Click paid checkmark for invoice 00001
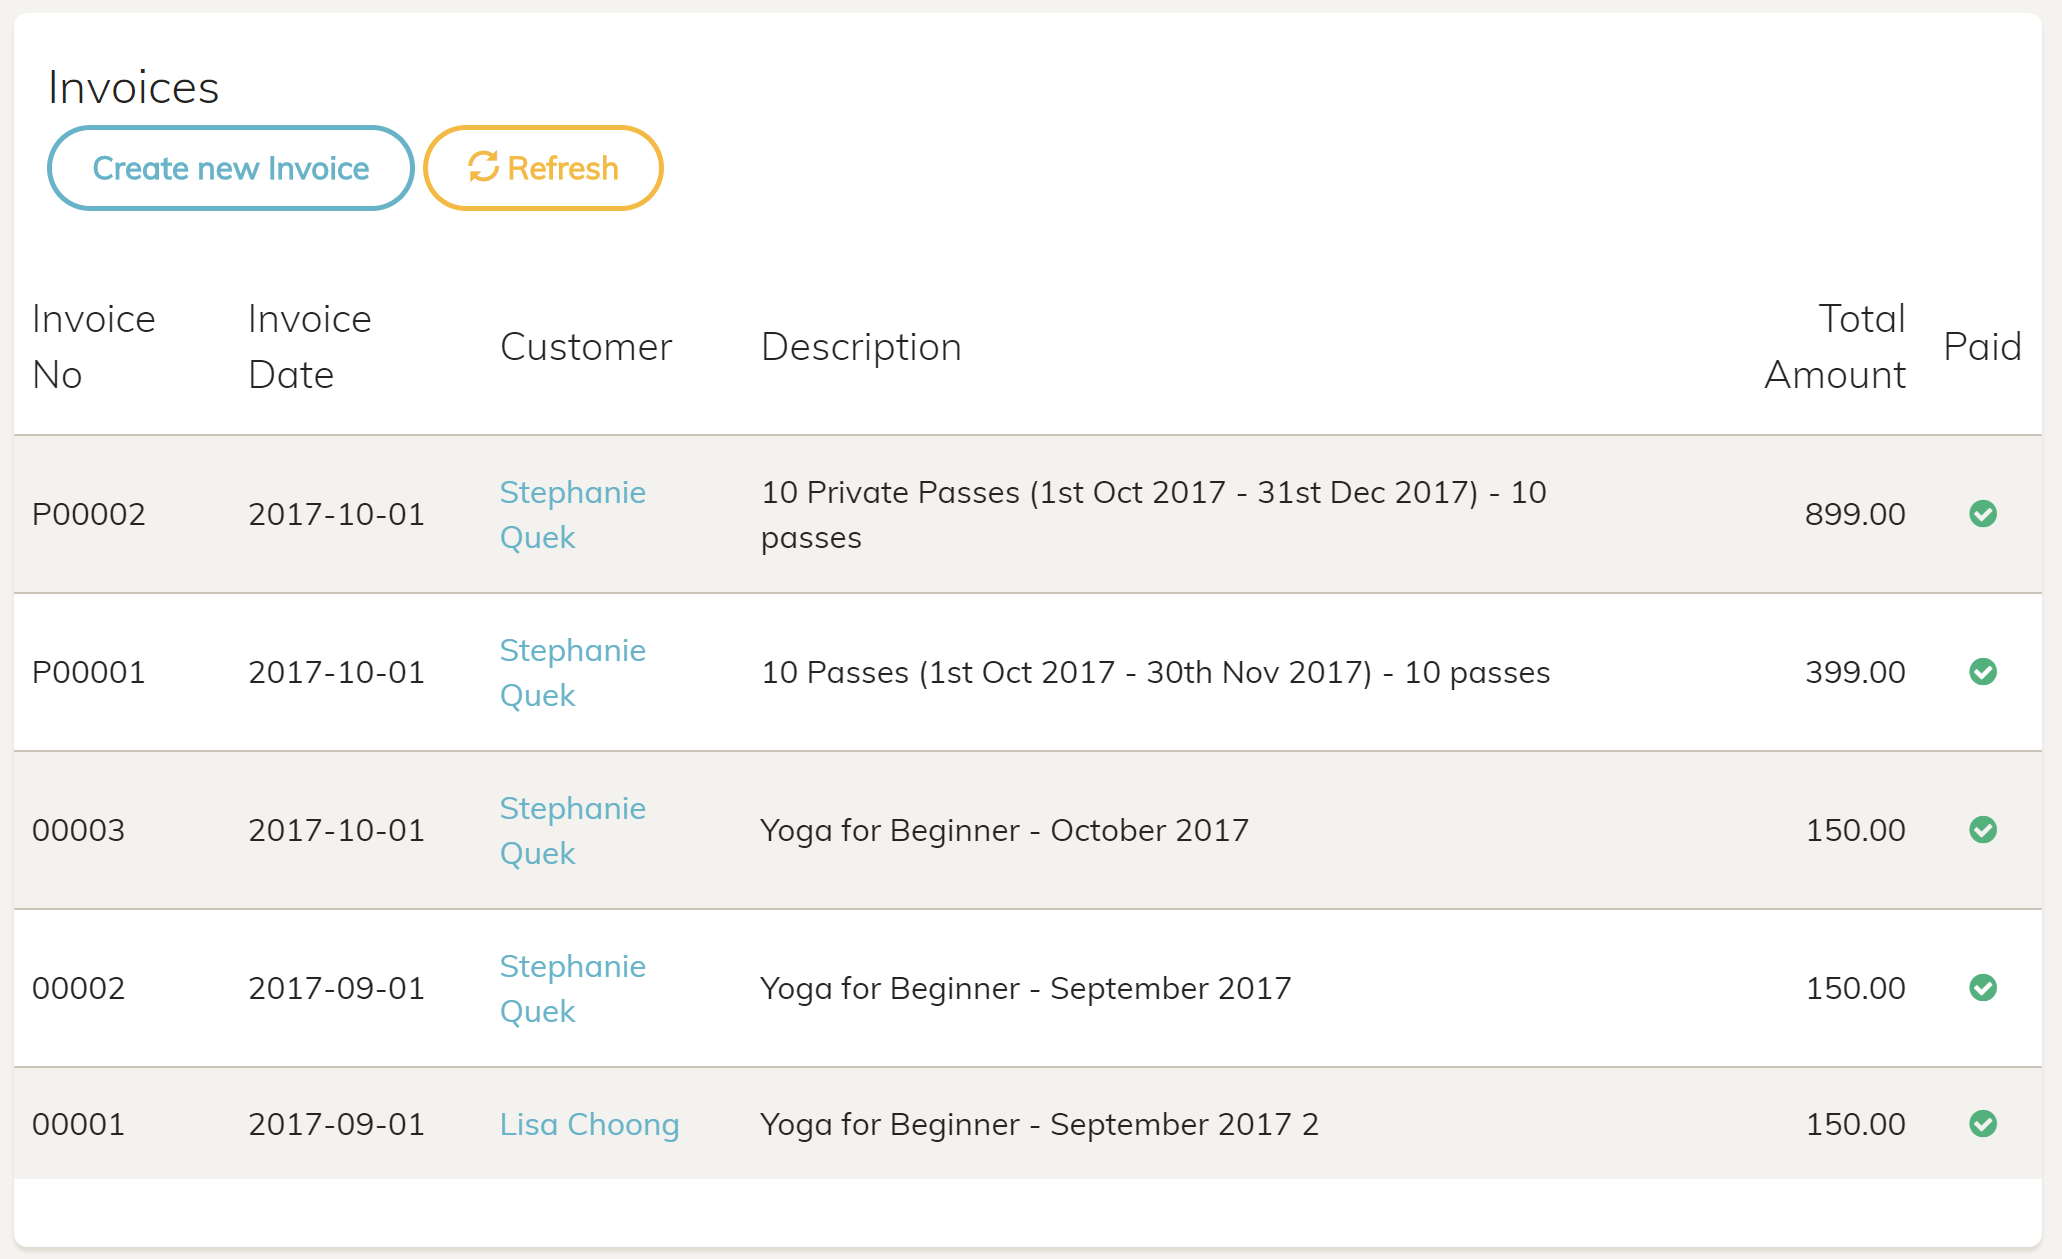Viewport: 2062px width, 1259px height. point(1982,1124)
